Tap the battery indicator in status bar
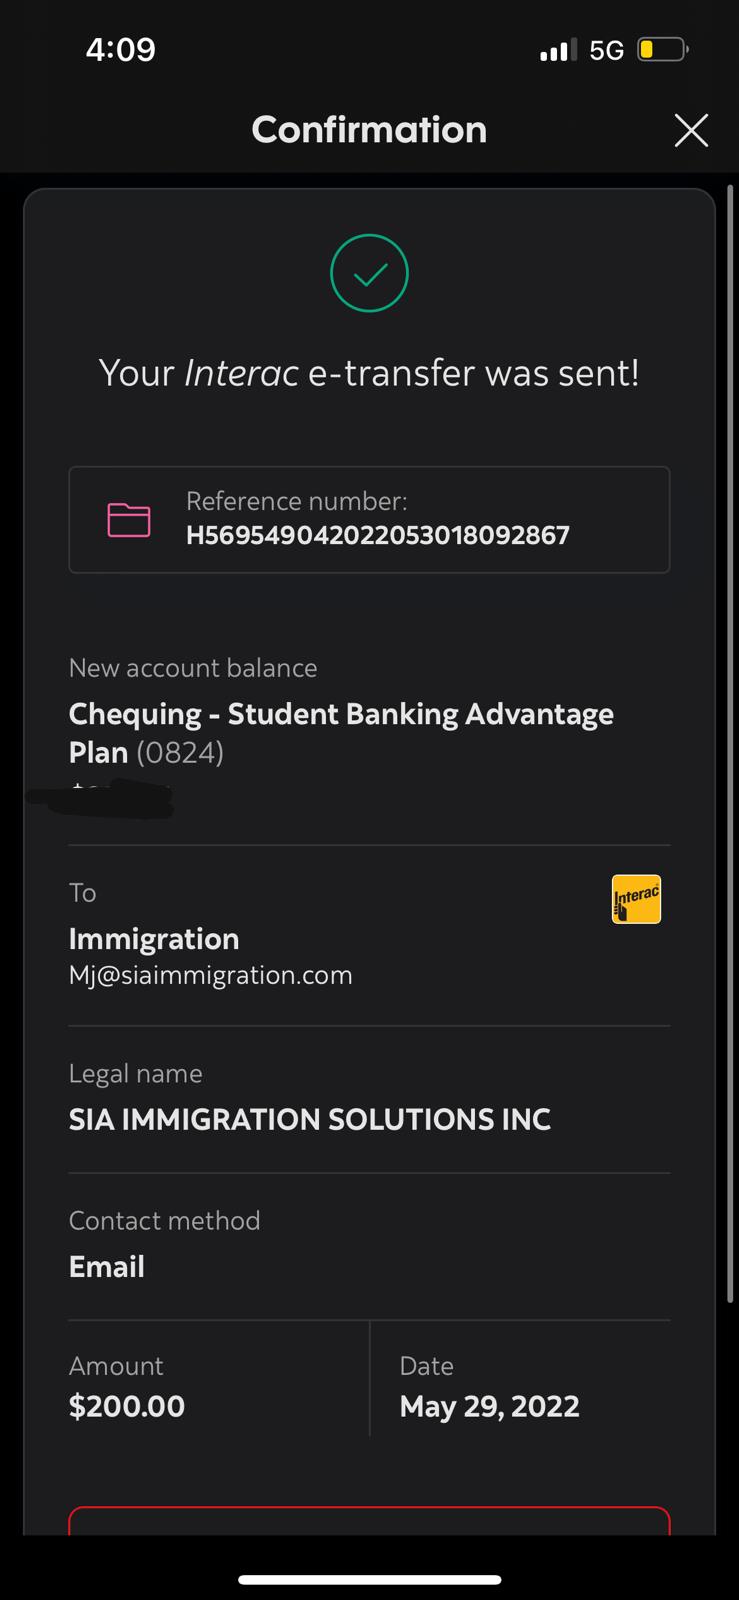The width and height of the screenshot is (739, 1600). click(x=662, y=49)
